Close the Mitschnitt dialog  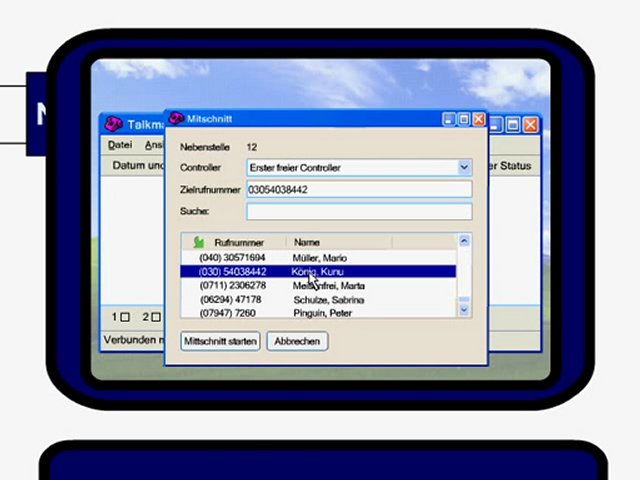coord(479,119)
